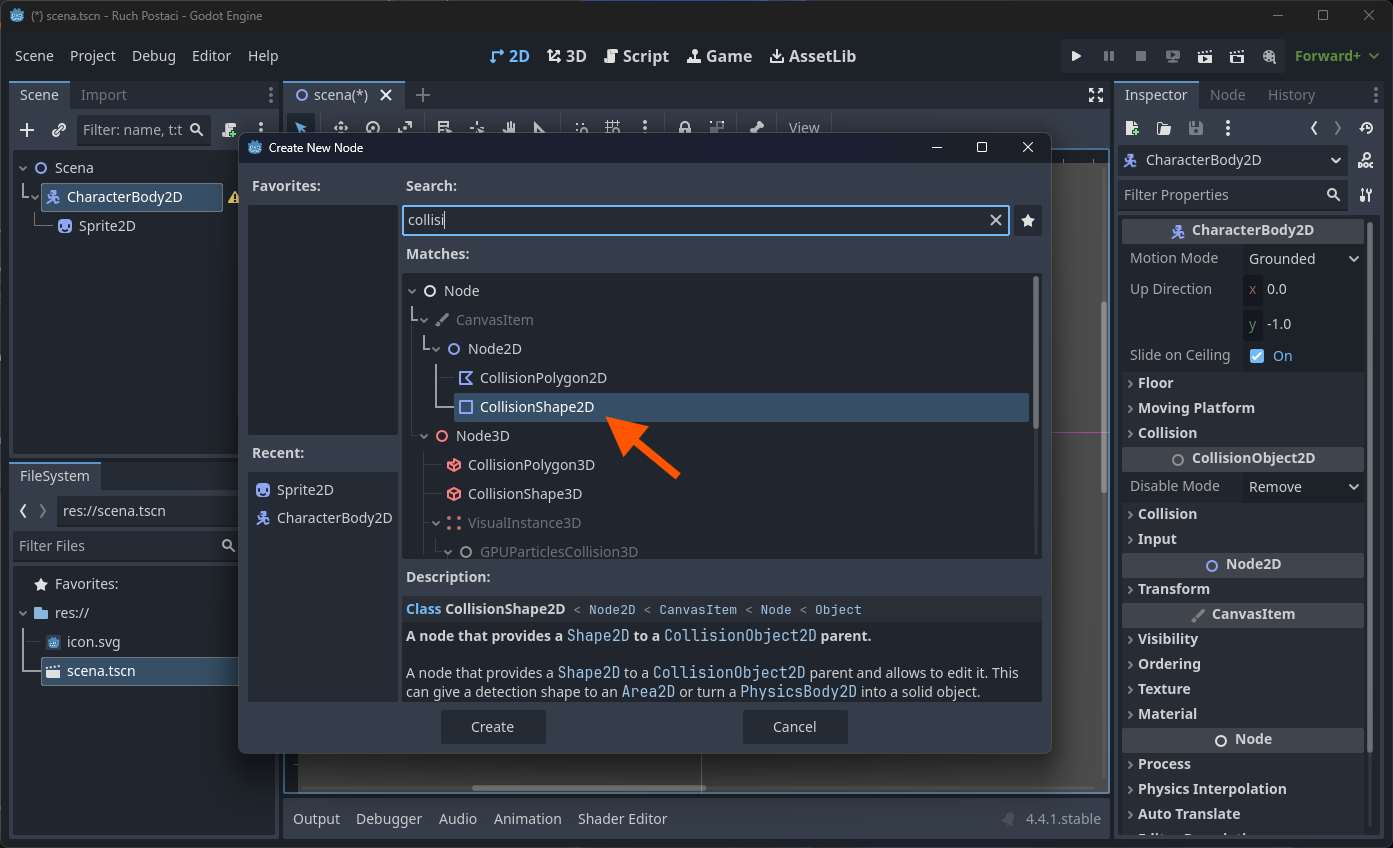Clear search text with X icon
This screenshot has width=1393, height=848.
996,221
